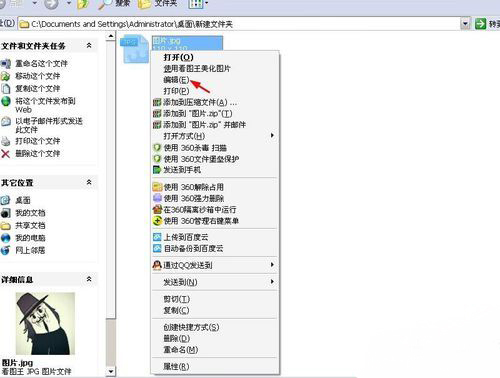Click the red X 删除这个文件 icon

pyautogui.click(x=6, y=154)
